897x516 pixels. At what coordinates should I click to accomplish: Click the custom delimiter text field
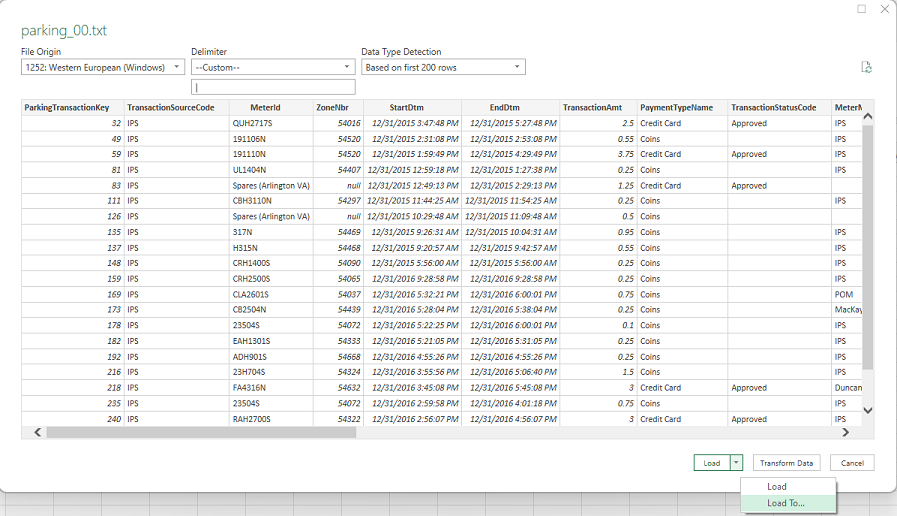pos(272,87)
